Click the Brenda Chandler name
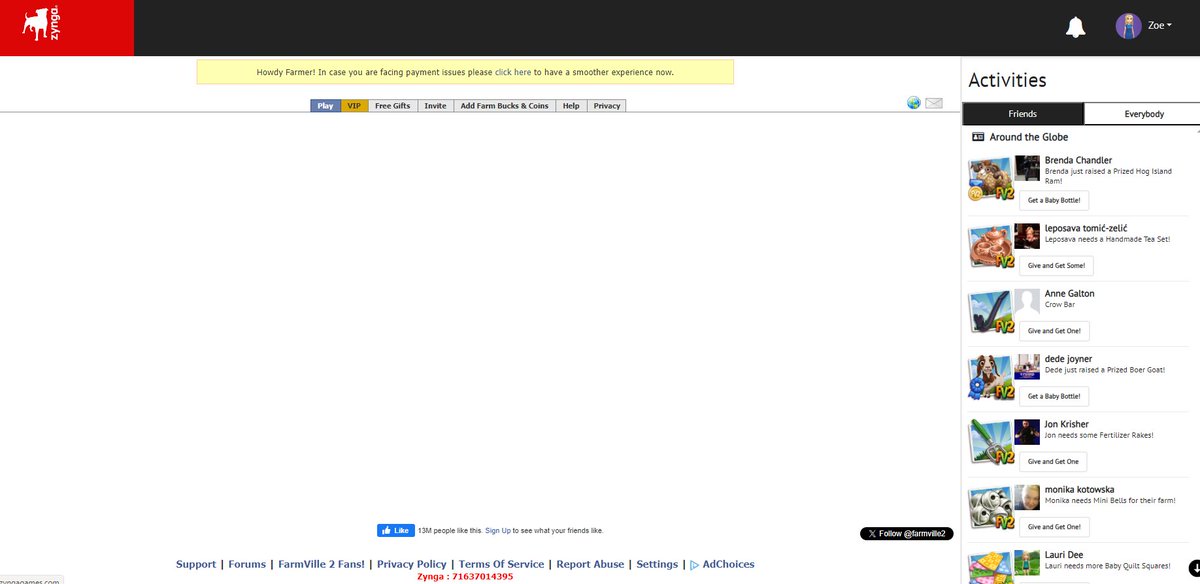The width and height of the screenshot is (1200, 584). click(1078, 160)
